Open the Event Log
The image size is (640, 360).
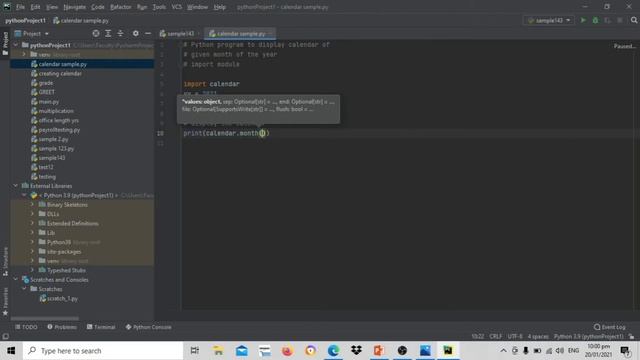coord(610,327)
